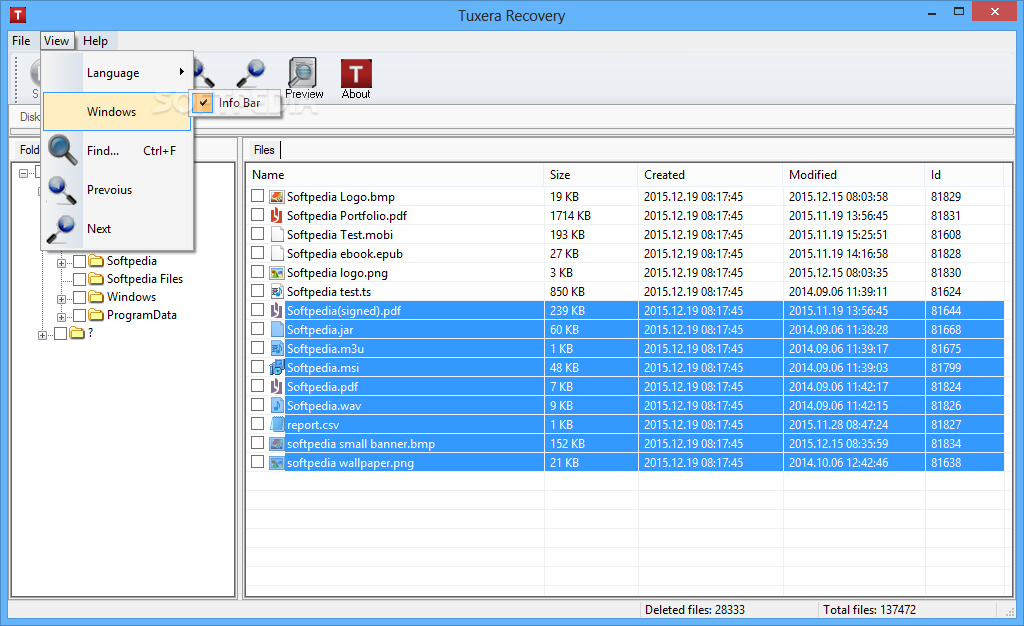Click the Softpedia.m3u playlist icon
The image size is (1024, 626).
point(277,349)
